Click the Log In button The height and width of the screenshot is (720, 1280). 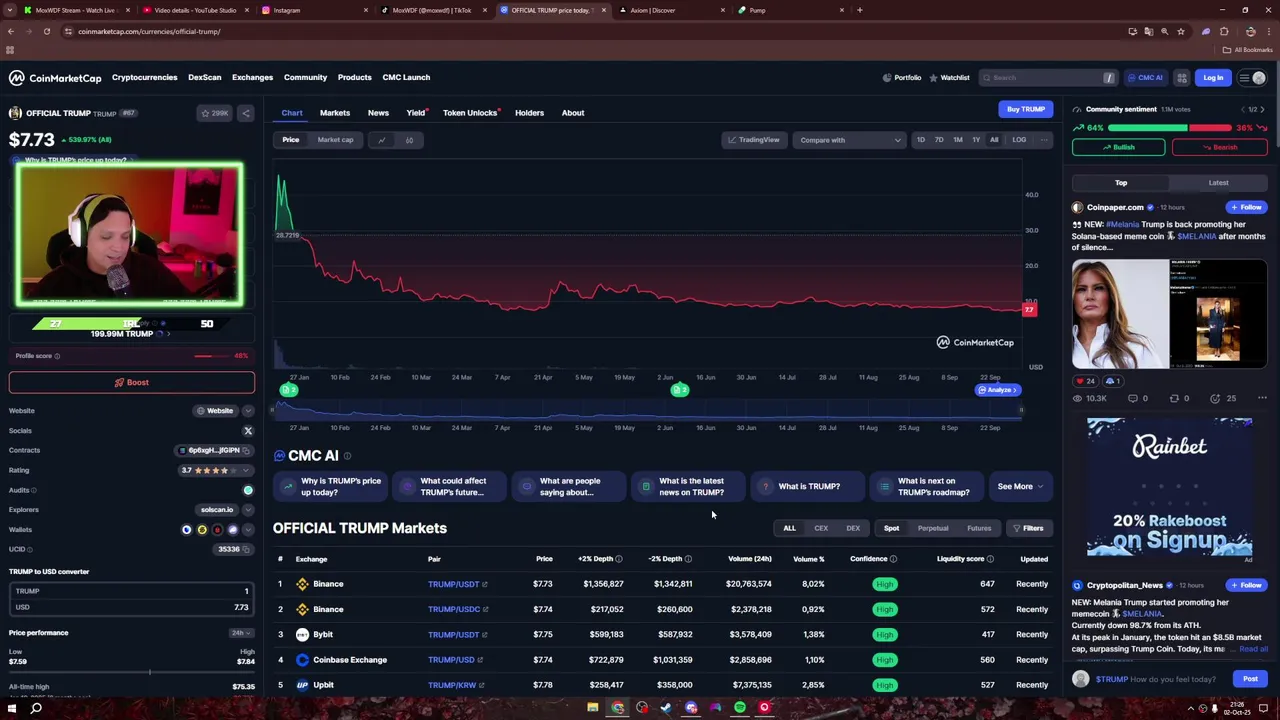coord(1213,78)
